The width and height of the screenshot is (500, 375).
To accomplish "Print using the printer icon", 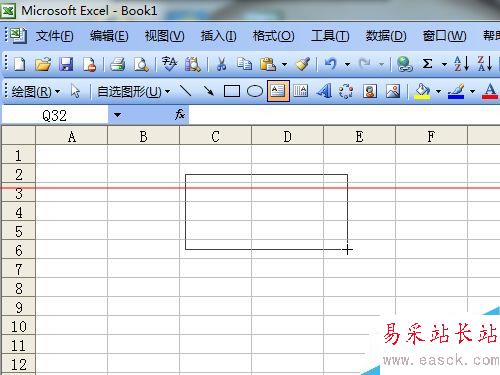I will [x=118, y=64].
